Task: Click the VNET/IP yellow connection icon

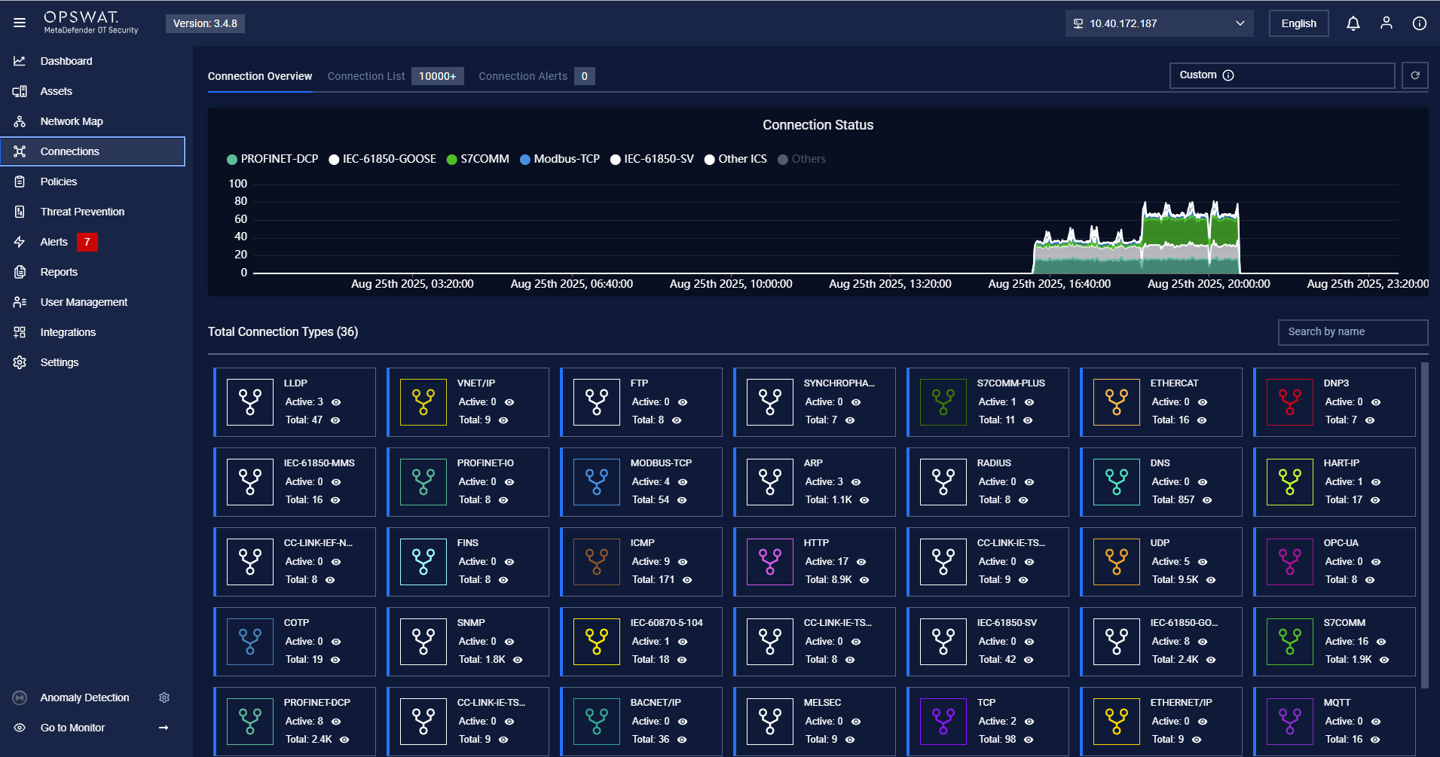Action: [x=423, y=402]
